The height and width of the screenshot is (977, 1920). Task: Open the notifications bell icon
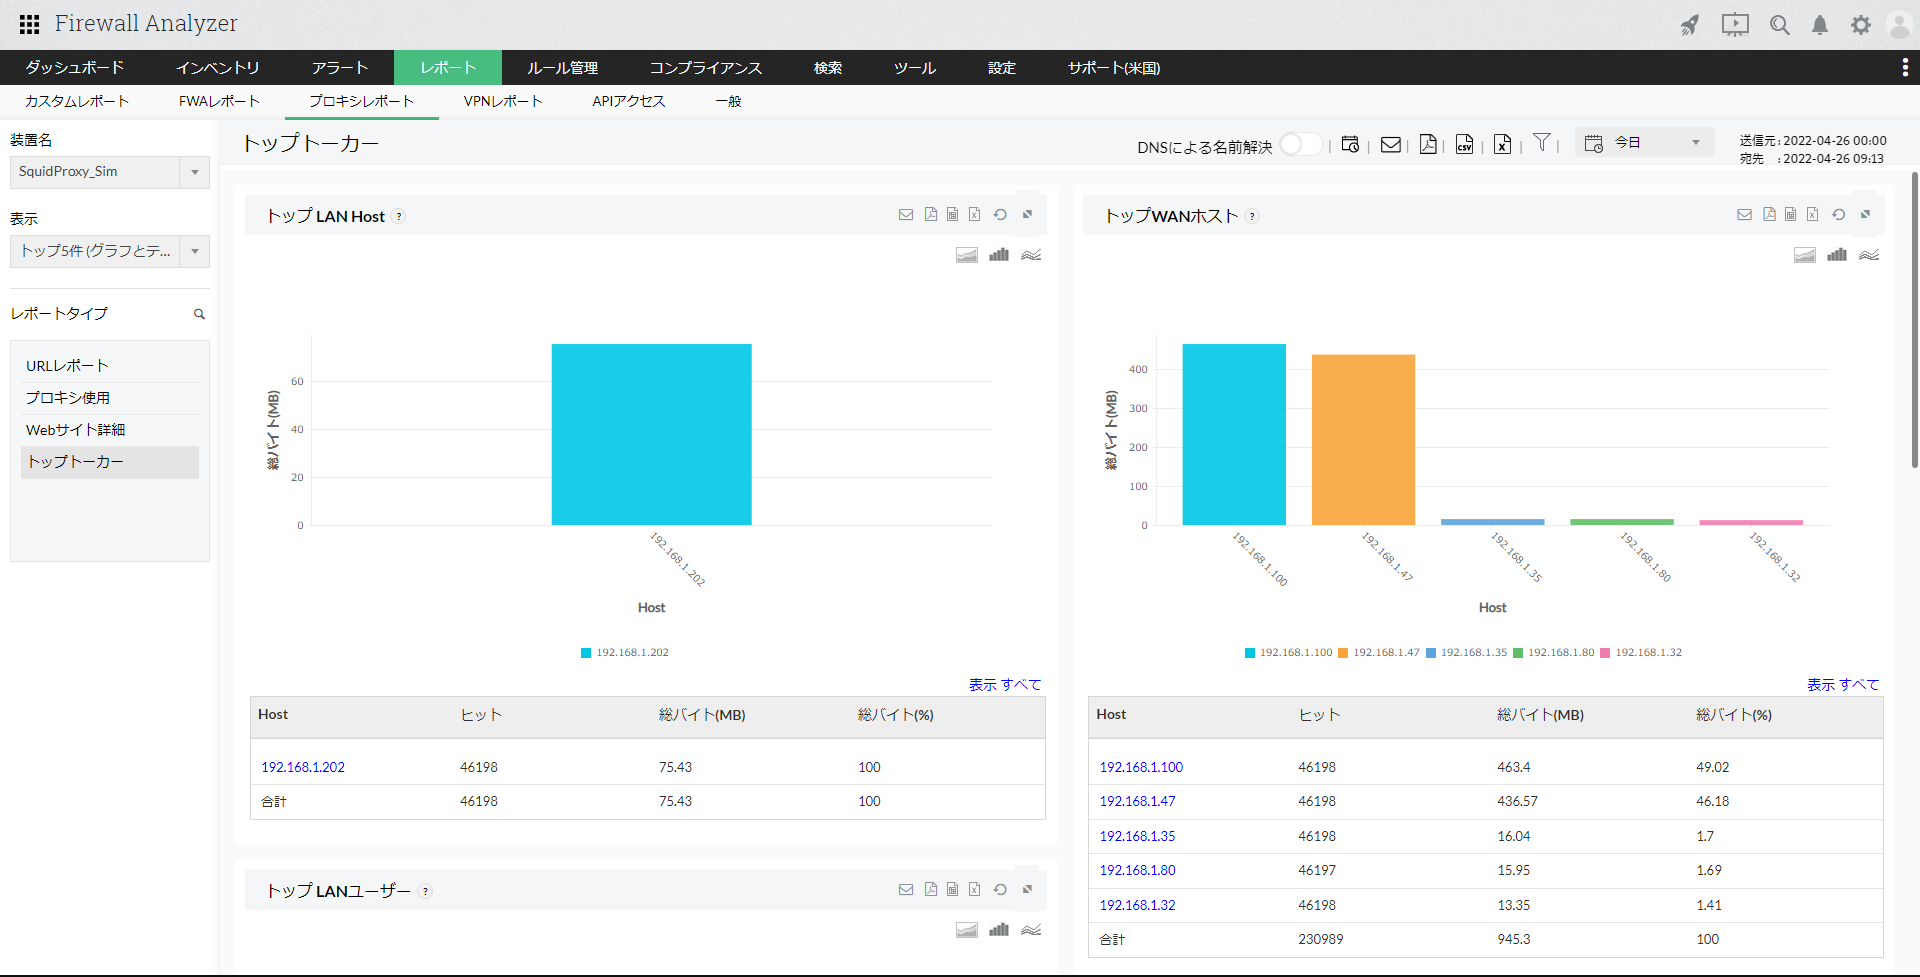(x=1820, y=25)
